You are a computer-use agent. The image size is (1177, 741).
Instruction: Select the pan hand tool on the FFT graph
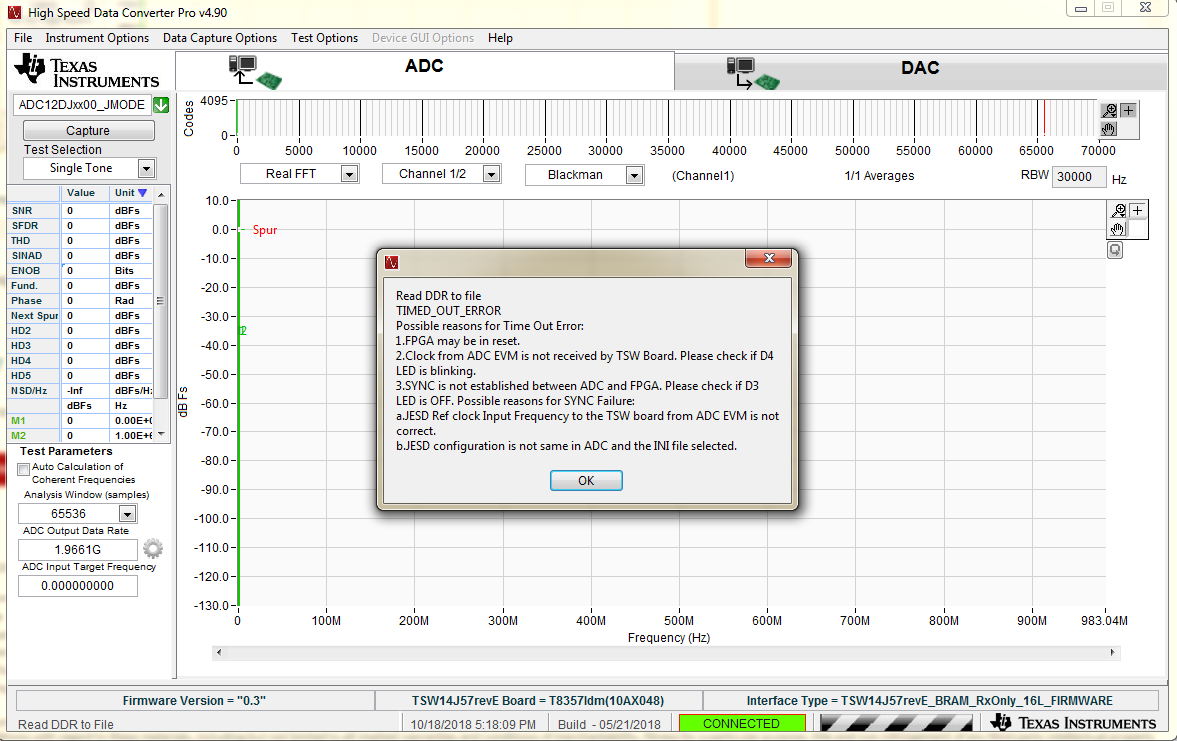tap(1118, 229)
